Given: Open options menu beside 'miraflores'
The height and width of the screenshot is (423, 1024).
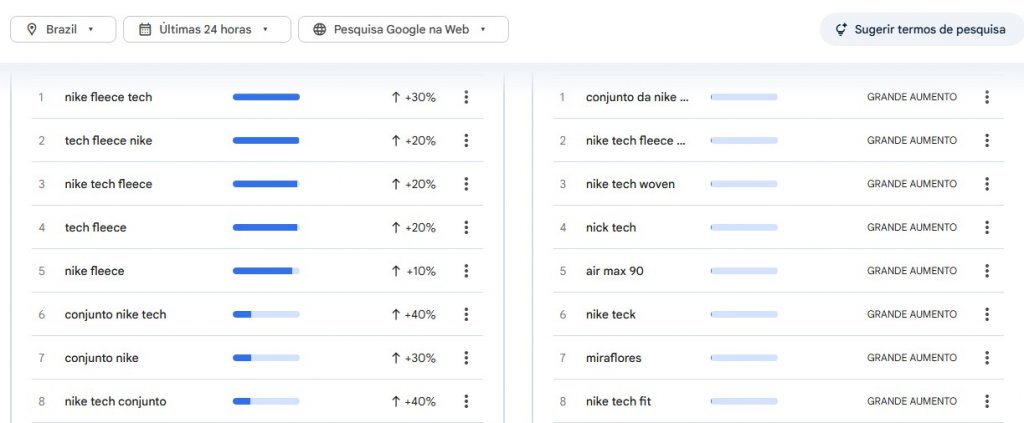Looking at the screenshot, I should [x=987, y=358].
